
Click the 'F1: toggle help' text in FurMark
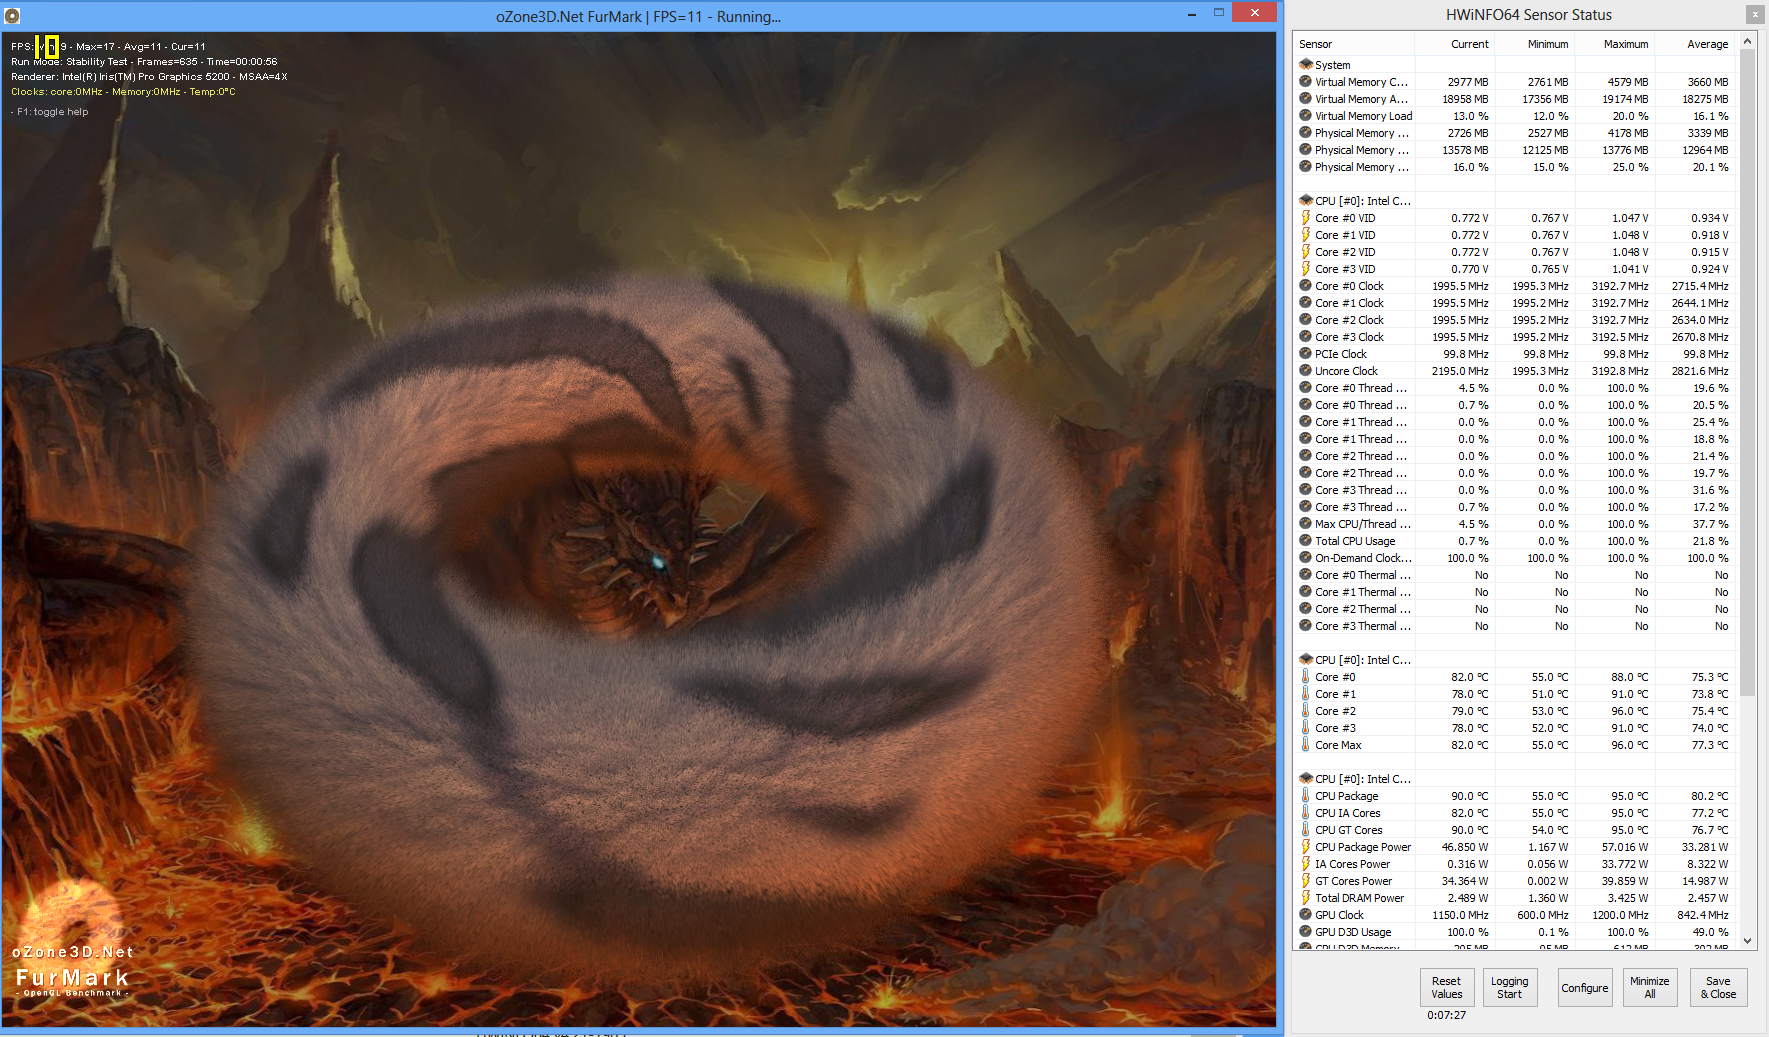[52, 112]
